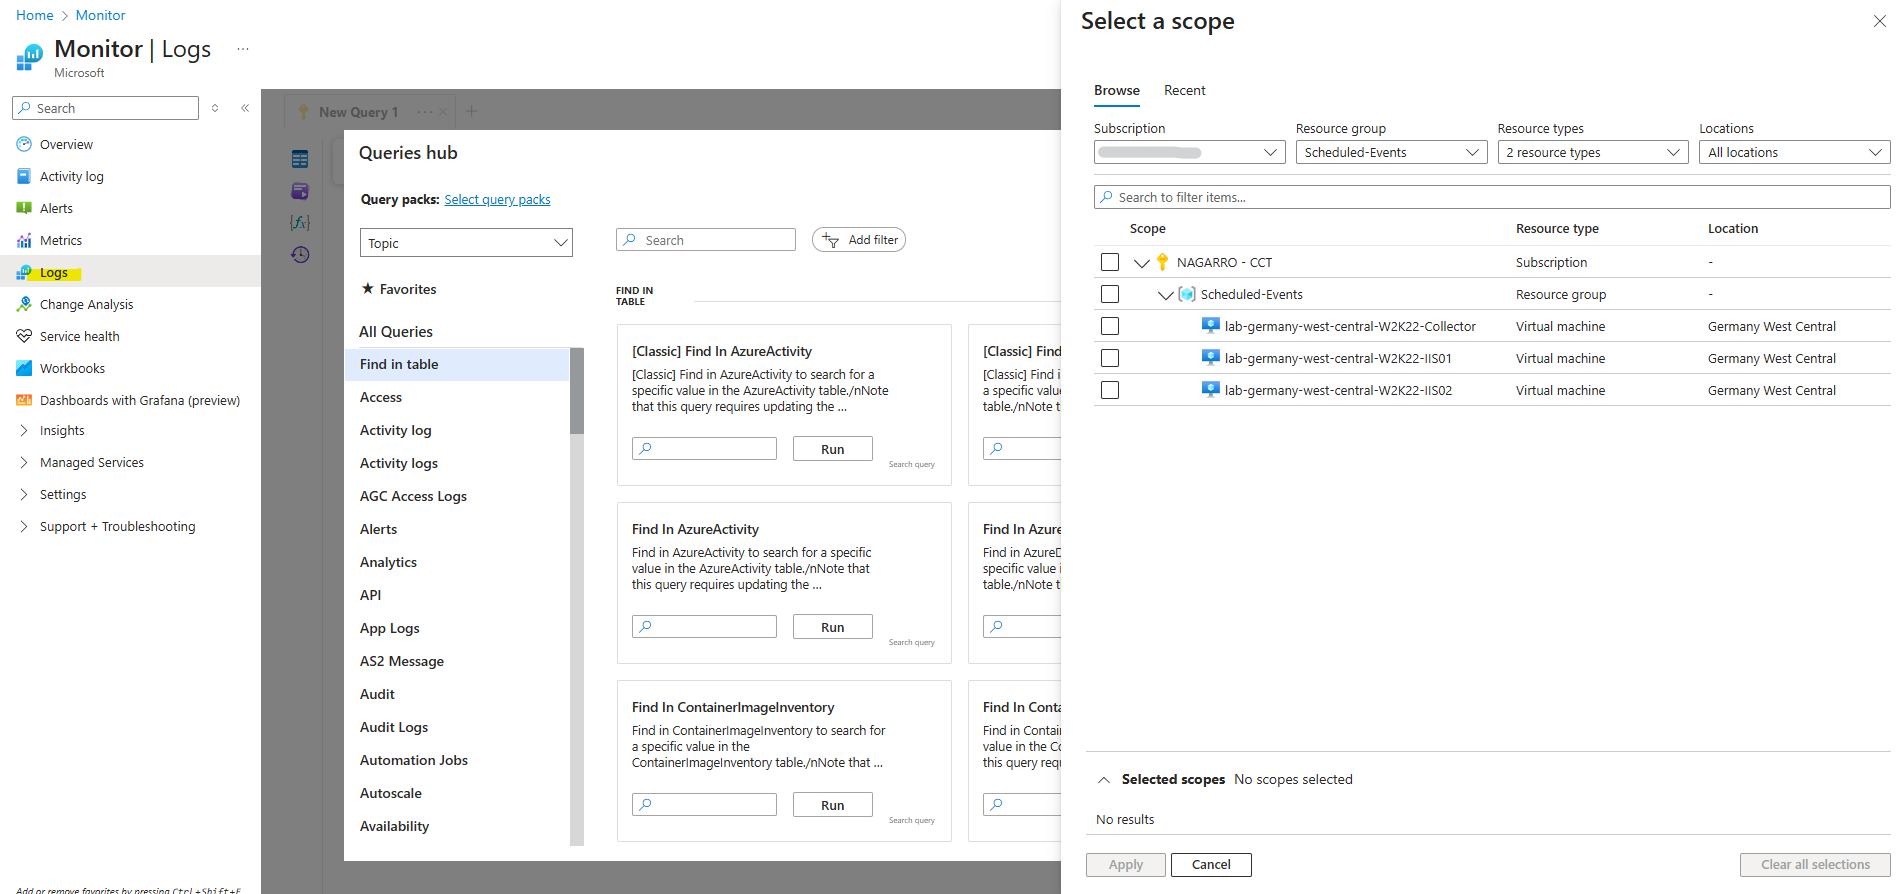The height and width of the screenshot is (894, 1903).
Task: Collapse the Scheduled-Events tree node
Action: (x=1165, y=295)
